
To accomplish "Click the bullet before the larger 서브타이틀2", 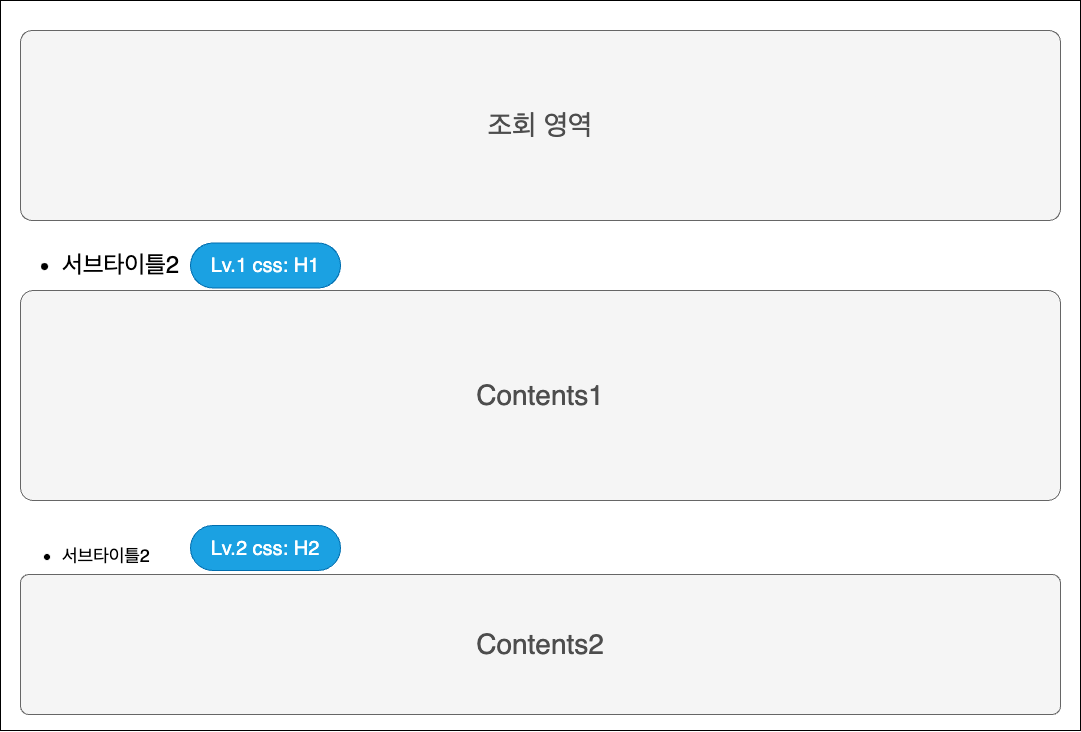I will coord(44,266).
